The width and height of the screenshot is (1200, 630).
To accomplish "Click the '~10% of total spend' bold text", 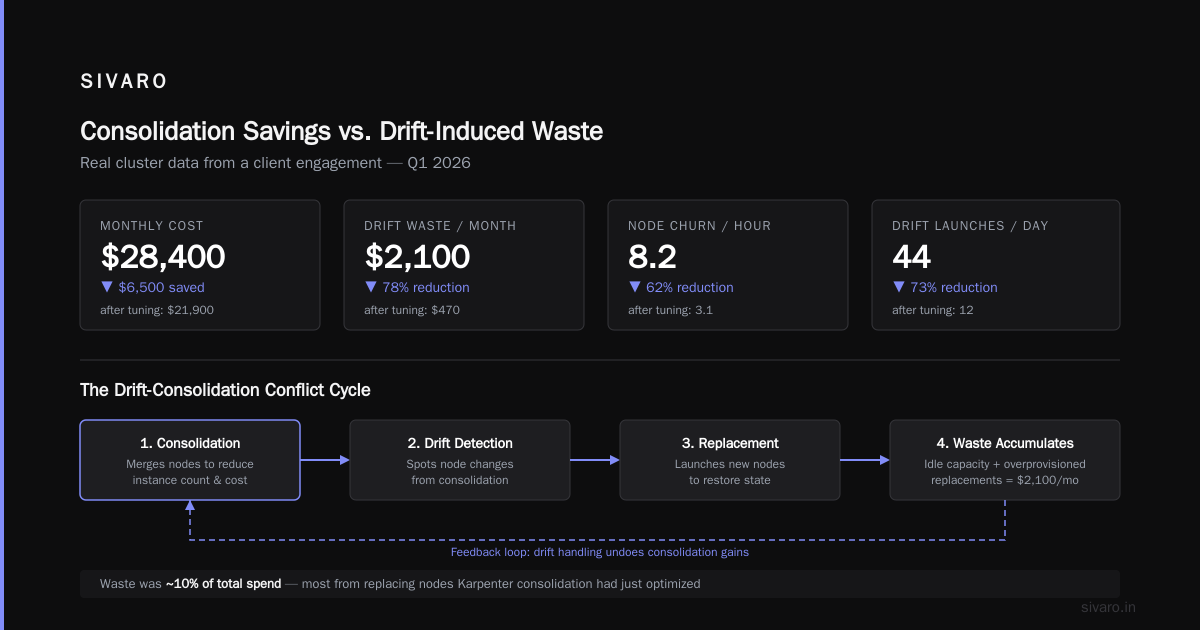I will pyautogui.click(x=223, y=584).
